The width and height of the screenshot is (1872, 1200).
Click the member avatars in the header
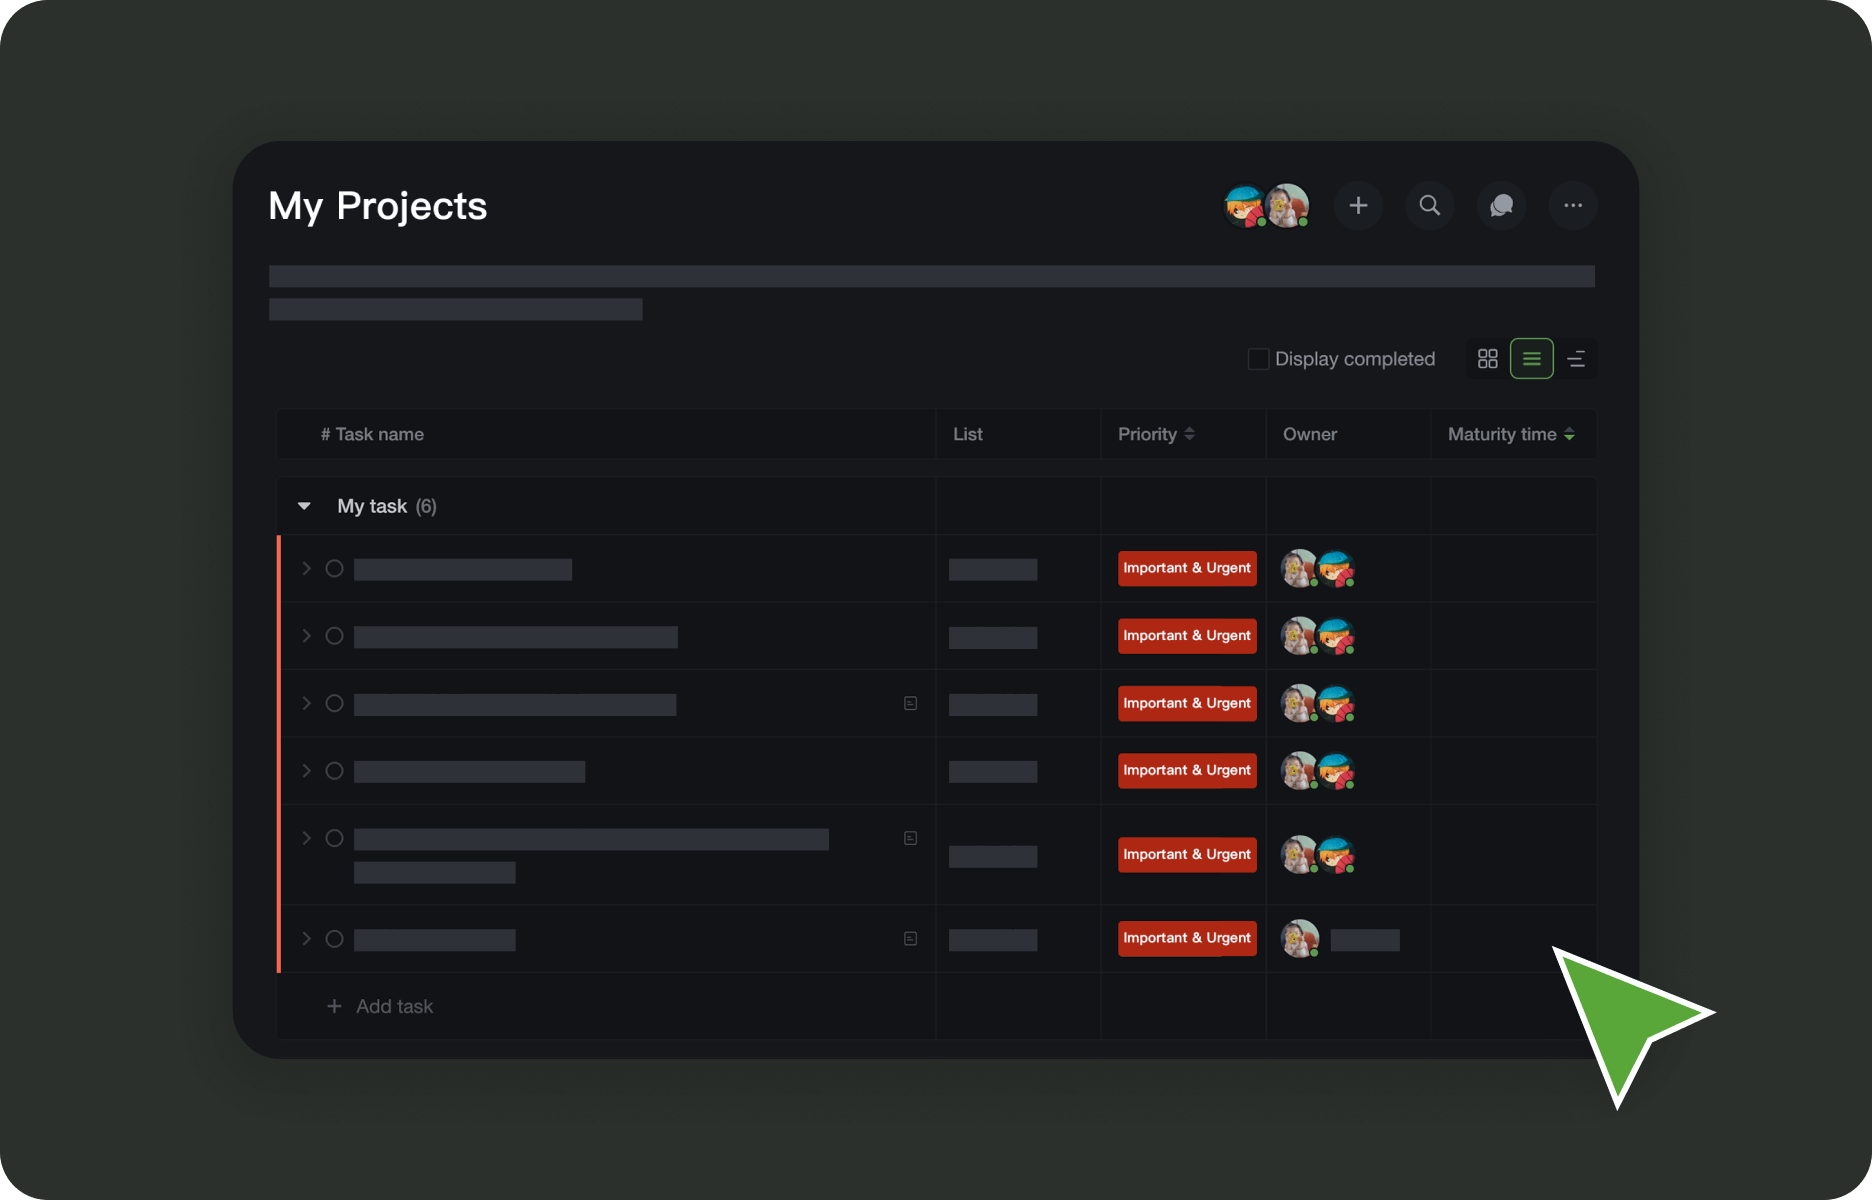coord(1267,206)
